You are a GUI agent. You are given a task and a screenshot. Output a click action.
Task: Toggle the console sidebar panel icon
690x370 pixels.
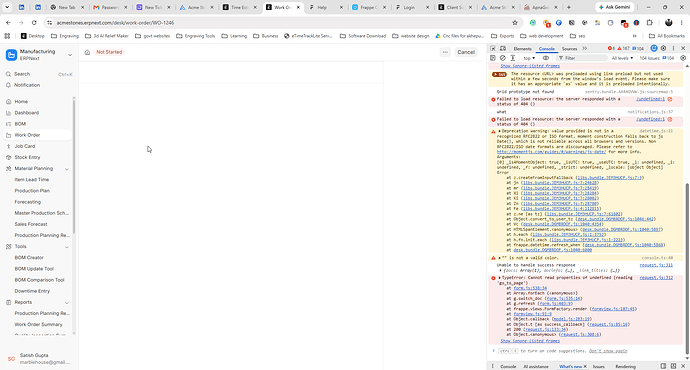(x=493, y=58)
